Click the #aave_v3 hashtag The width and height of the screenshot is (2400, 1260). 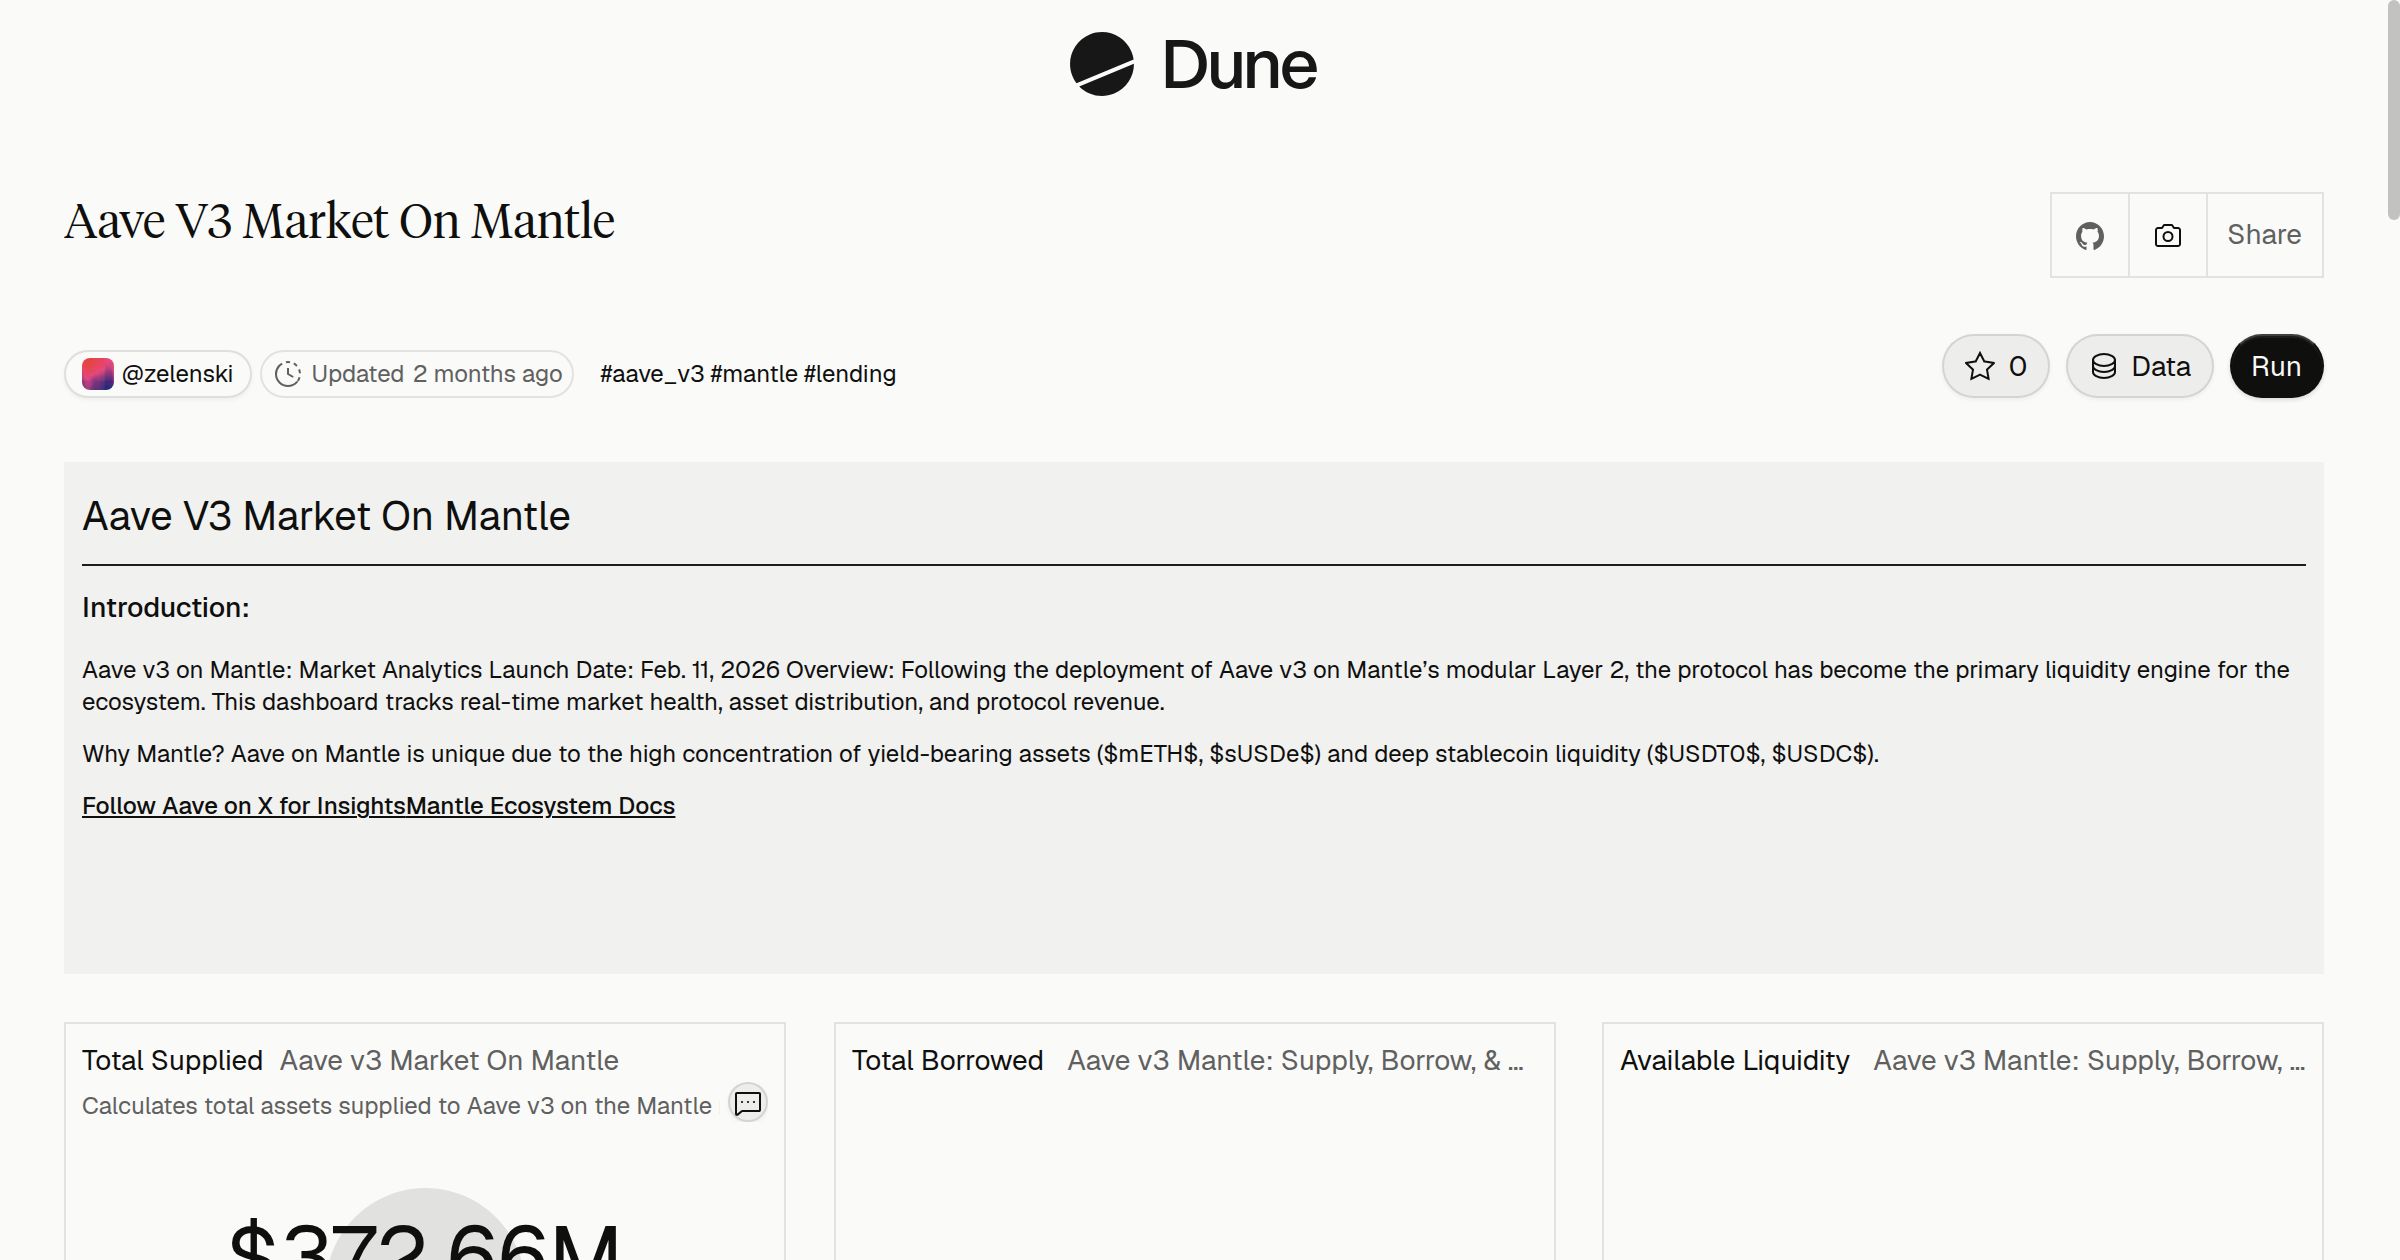point(652,374)
